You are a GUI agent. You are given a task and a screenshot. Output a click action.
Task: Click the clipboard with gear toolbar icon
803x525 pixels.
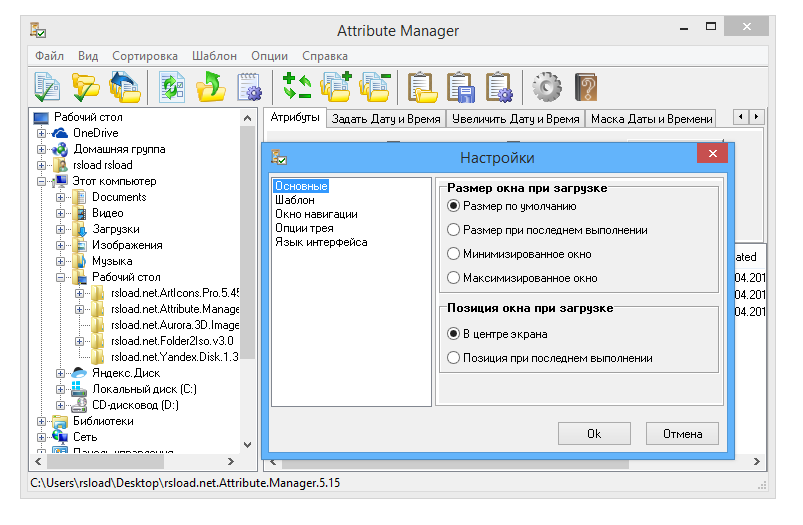(499, 87)
